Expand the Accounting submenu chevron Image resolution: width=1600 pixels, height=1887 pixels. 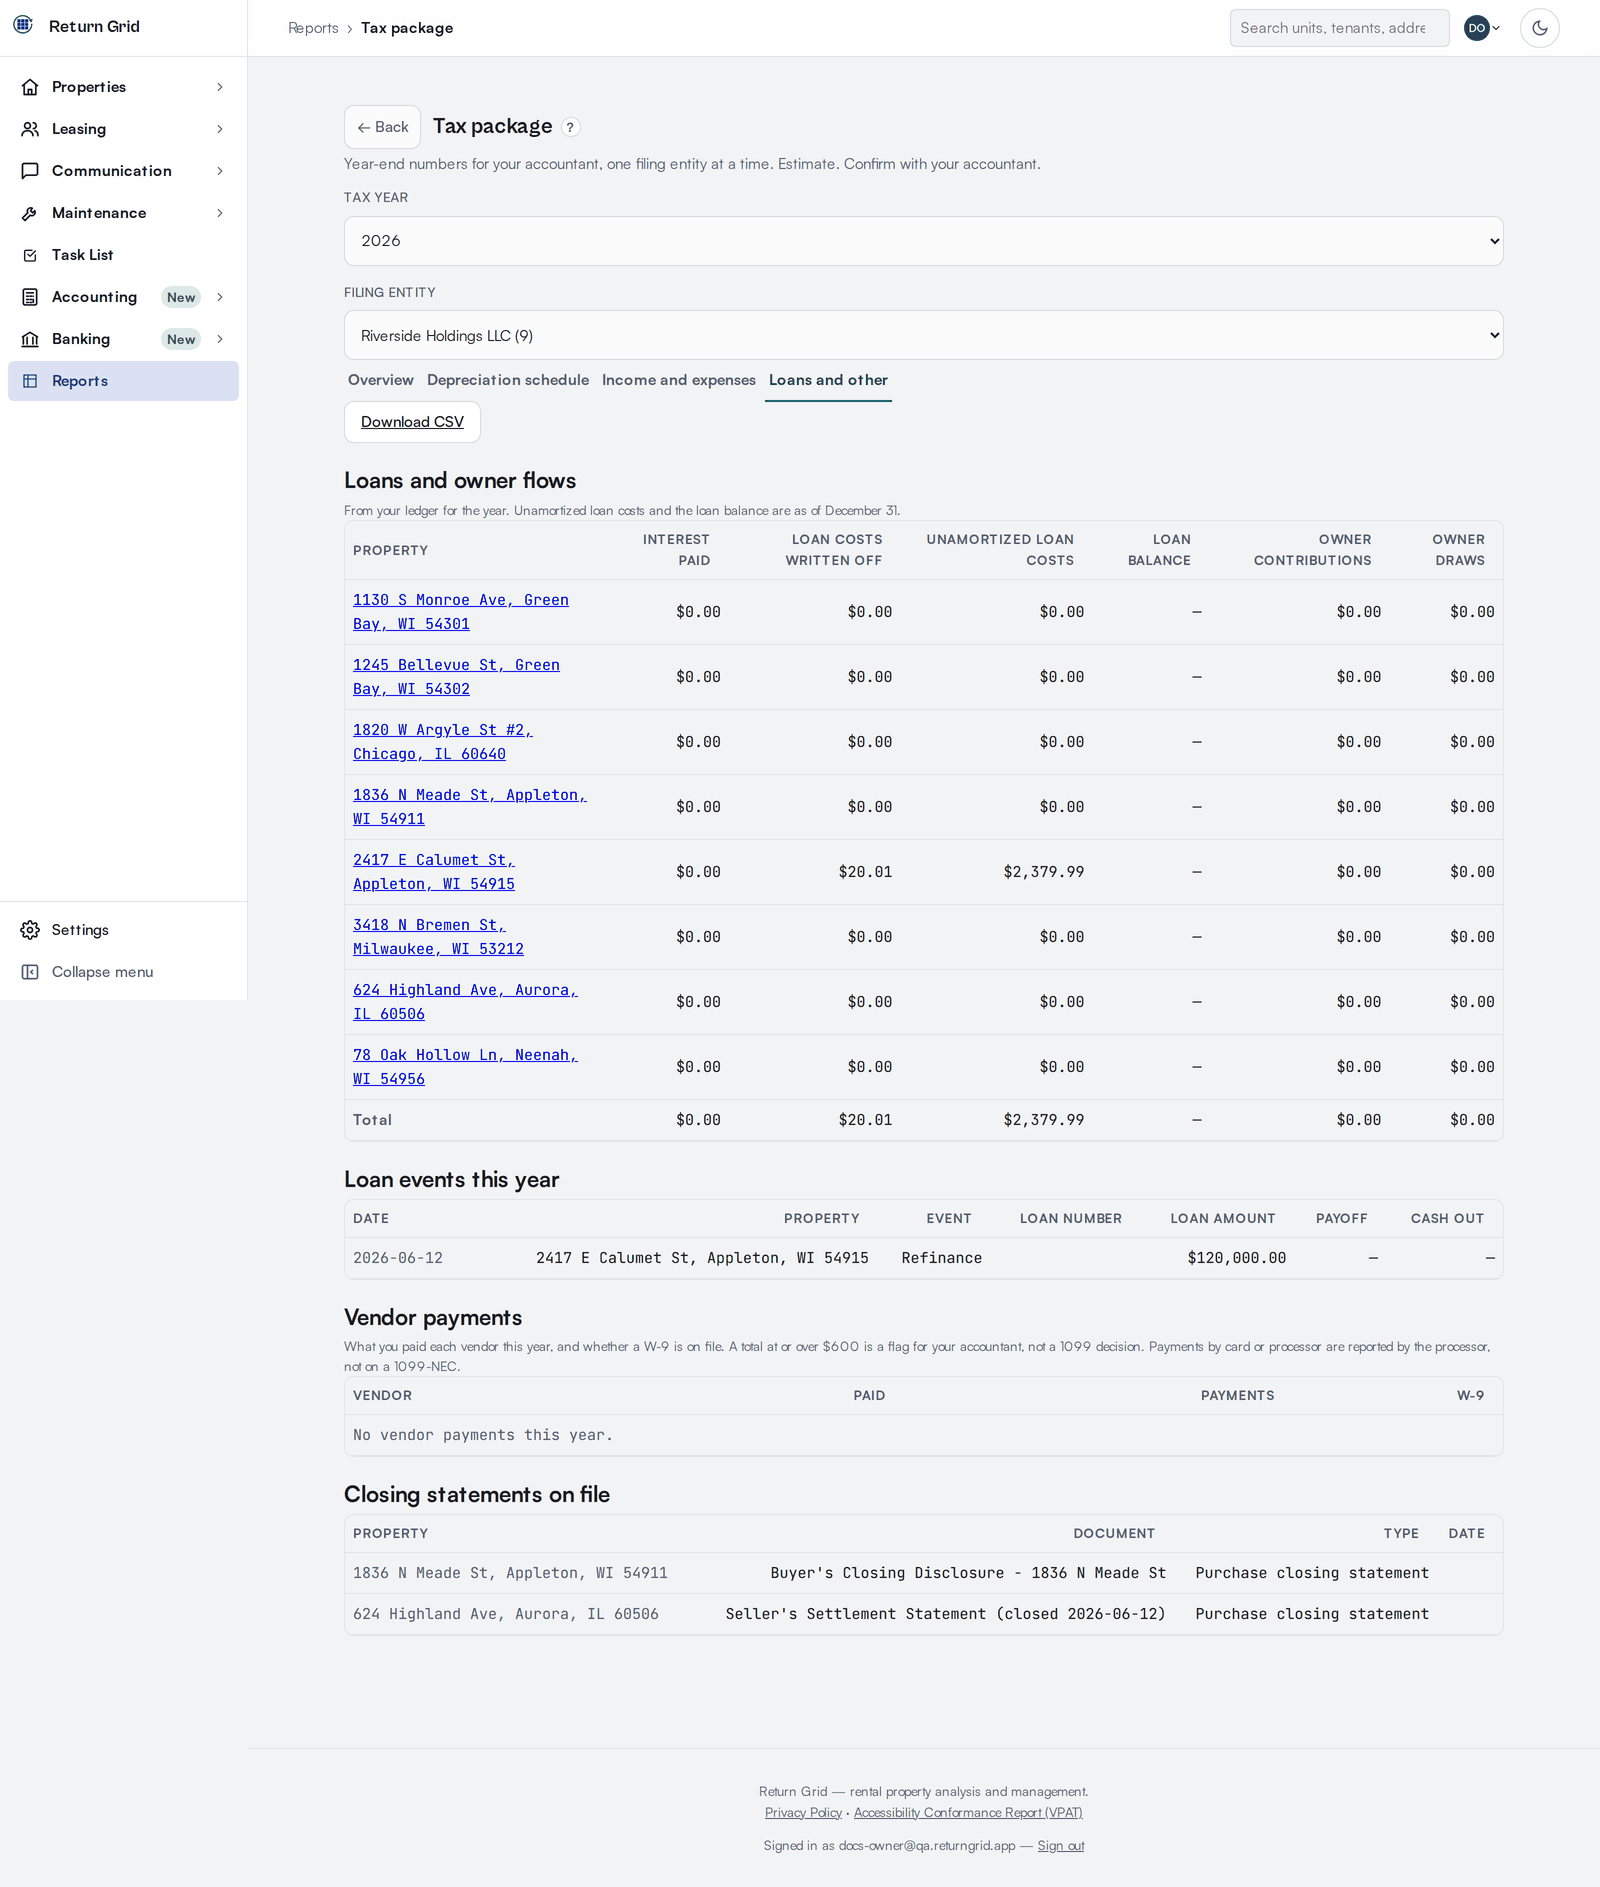pyautogui.click(x=220, y=297)
